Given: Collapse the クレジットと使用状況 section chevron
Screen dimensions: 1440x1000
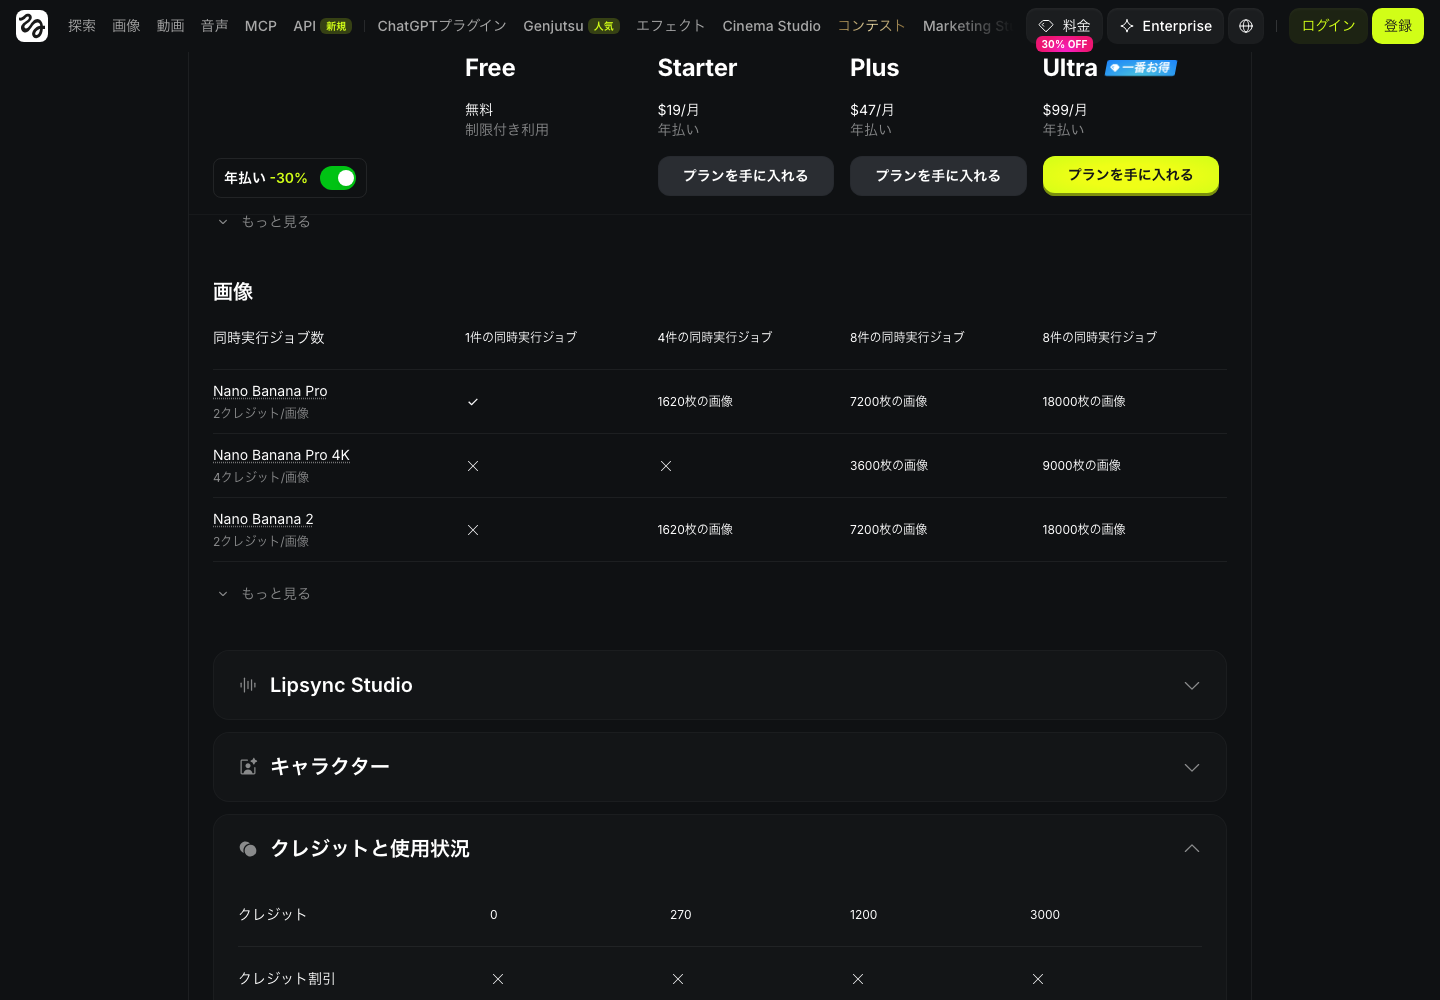Looking at the screenshot, I should tap(1192, 849).
